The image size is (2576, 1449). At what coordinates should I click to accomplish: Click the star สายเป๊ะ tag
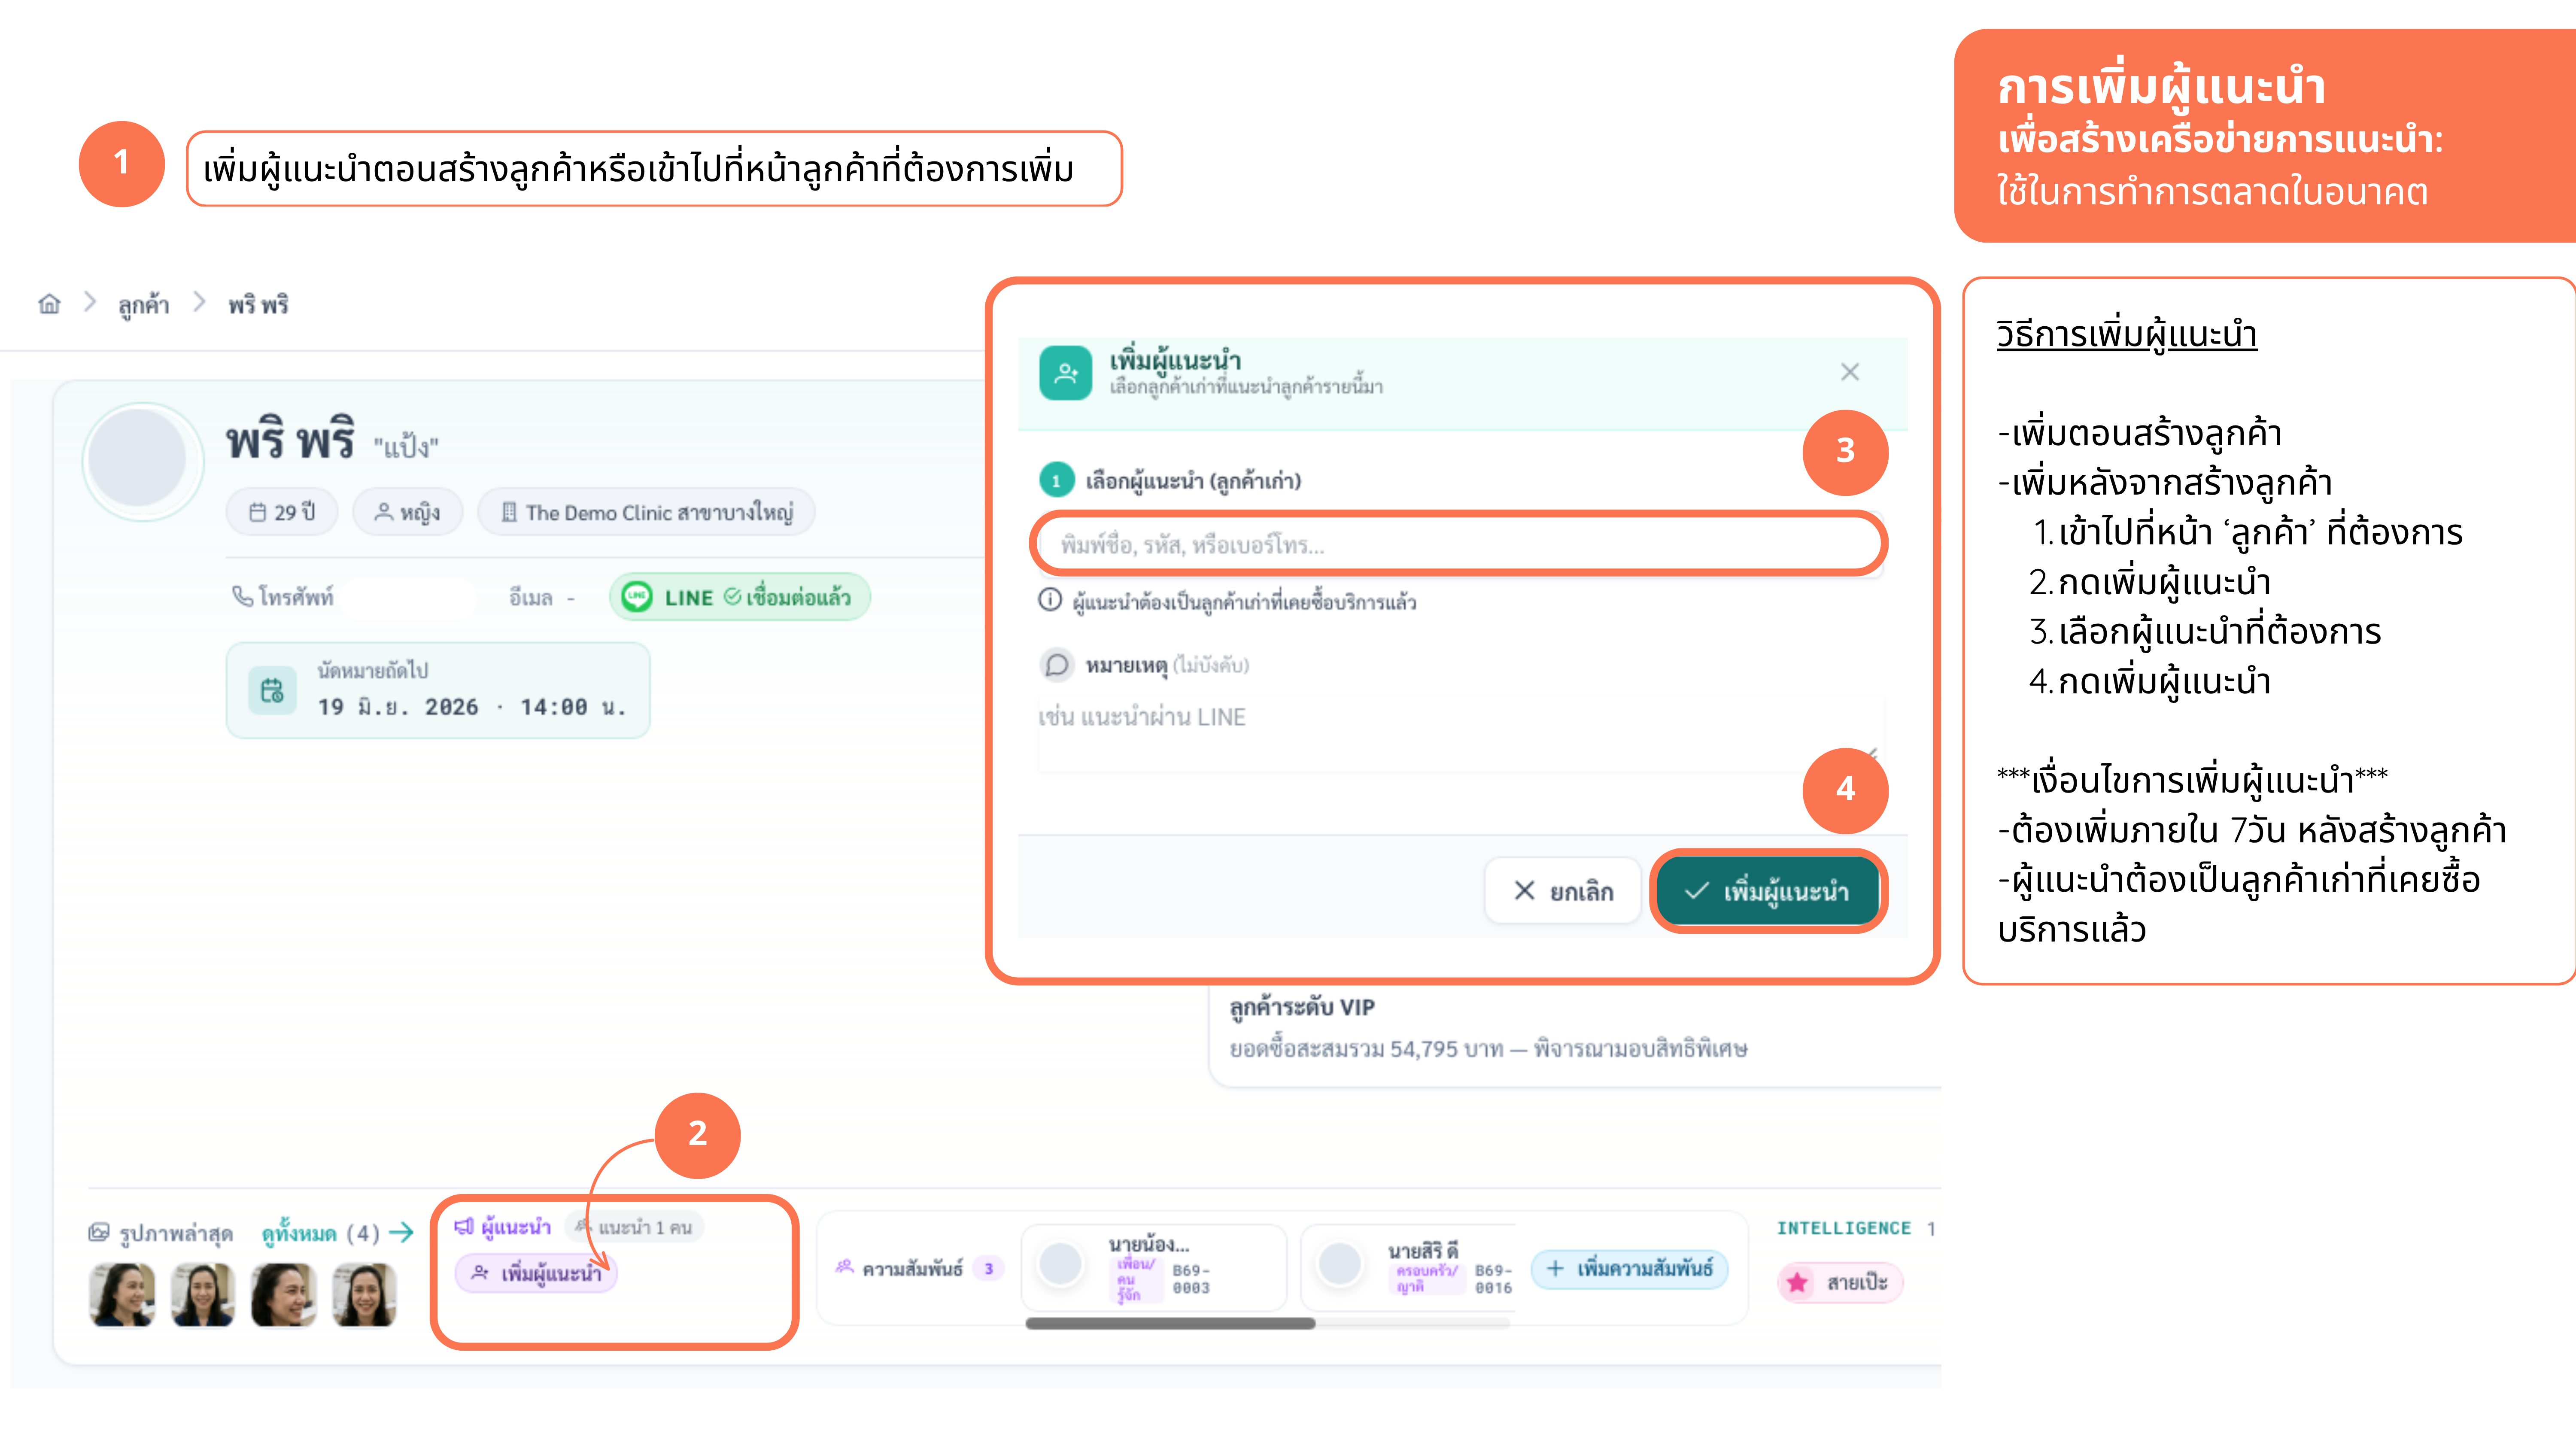pos(1840,1282)
